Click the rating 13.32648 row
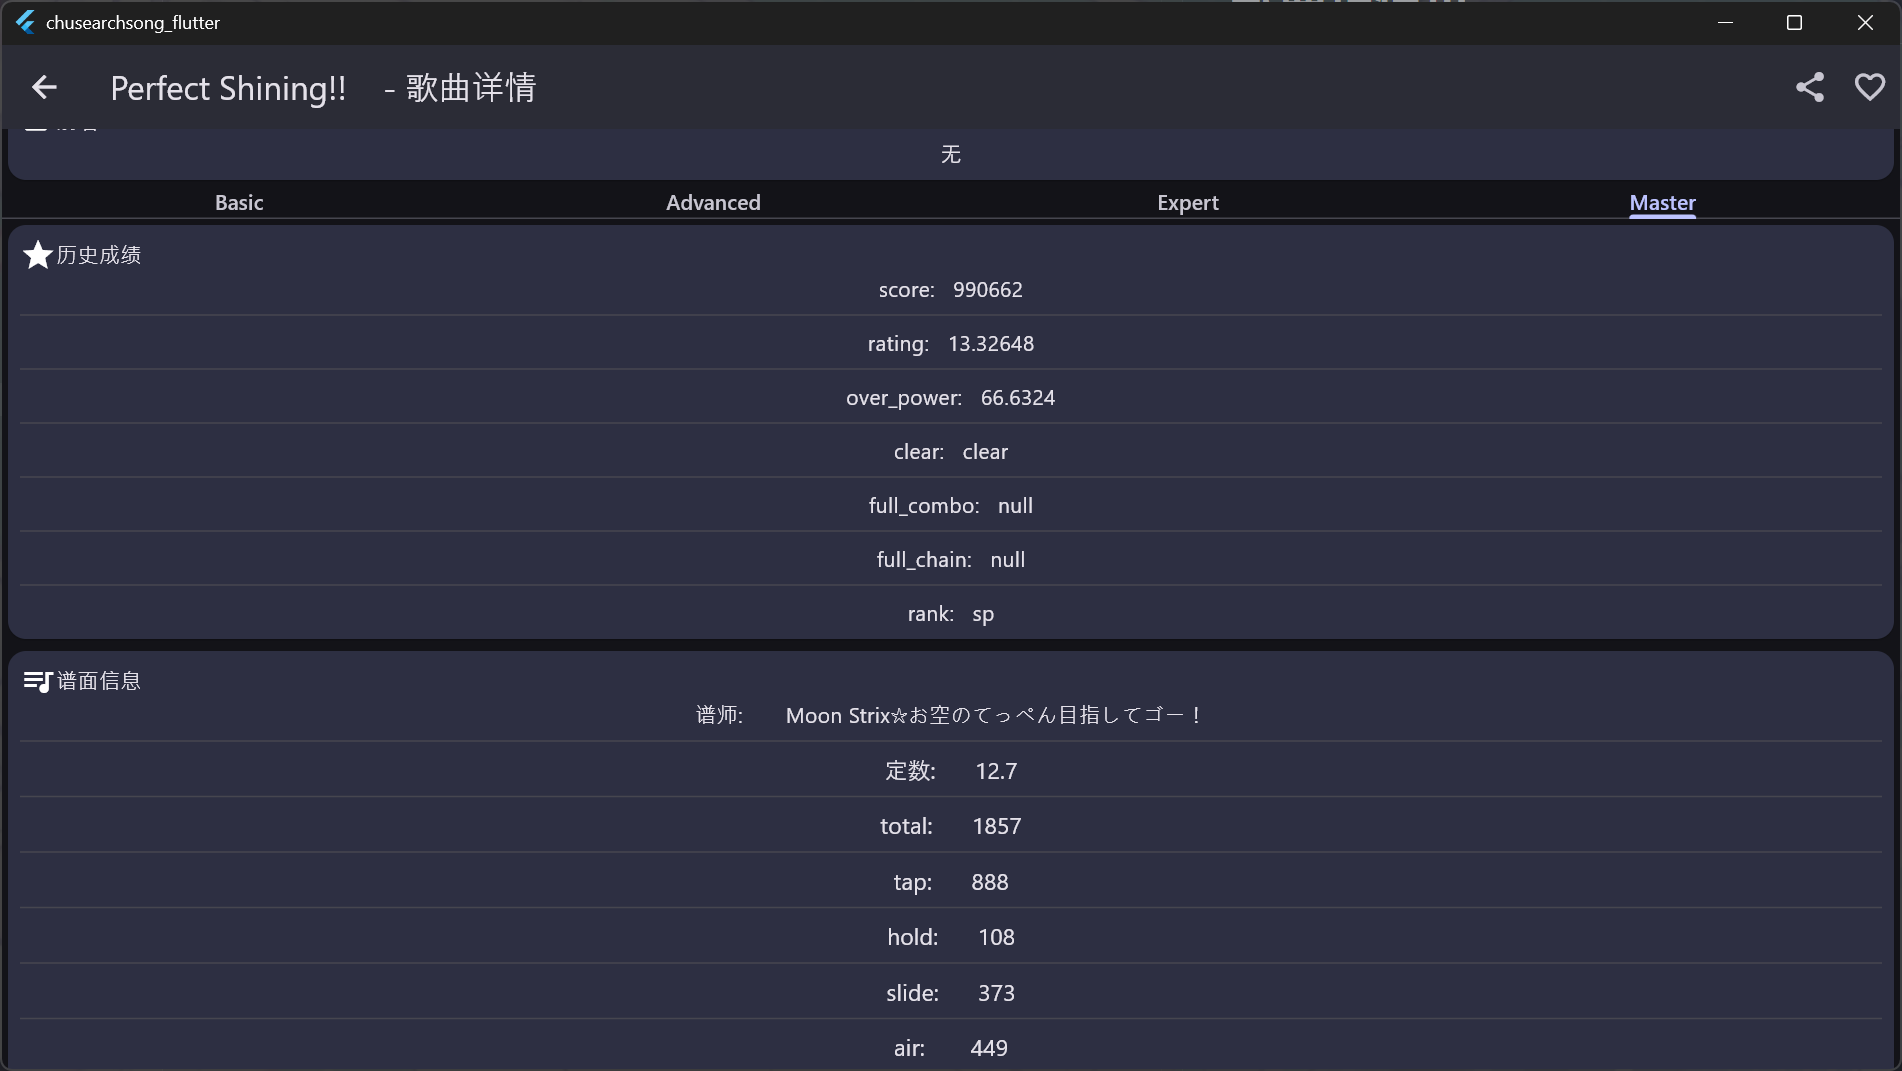The width and height of the screenshot is (1902, 1071). (951, 344)
